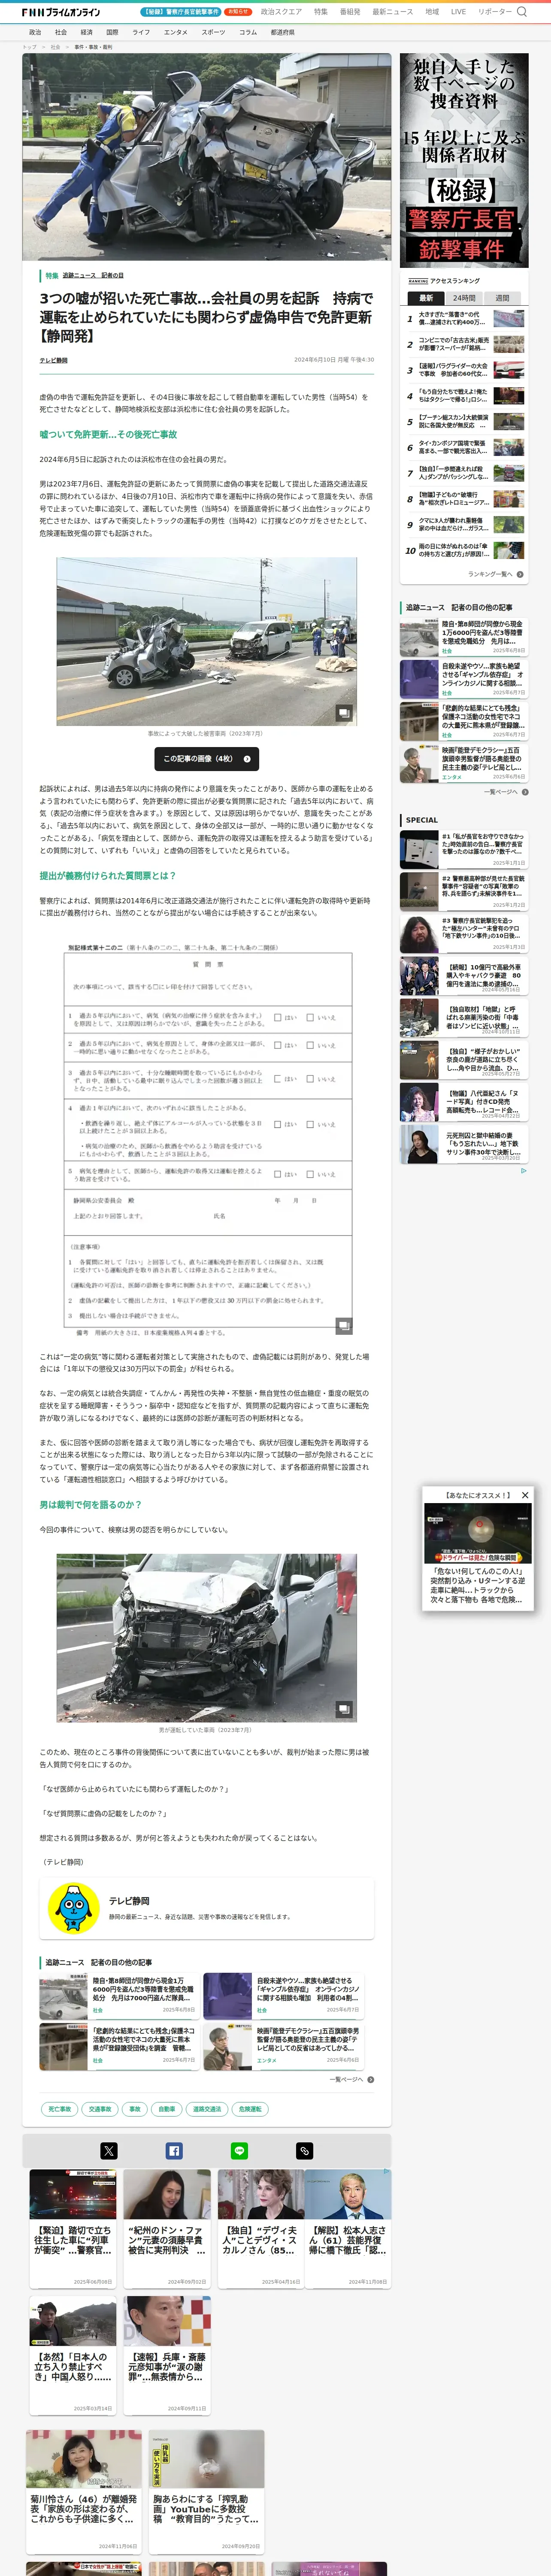Click the ad choices icon under SPECIAL list
The width and height of the screenshot is (551, 2576).
(523, 1170)
